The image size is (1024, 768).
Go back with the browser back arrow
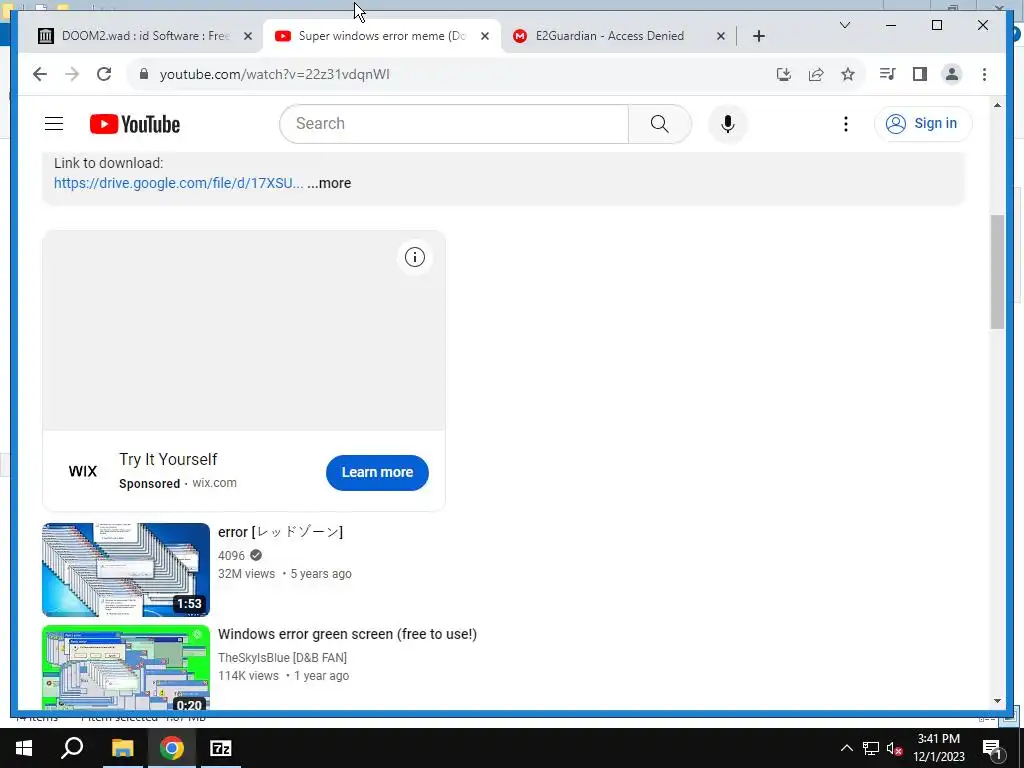click(x=40, y=74)
